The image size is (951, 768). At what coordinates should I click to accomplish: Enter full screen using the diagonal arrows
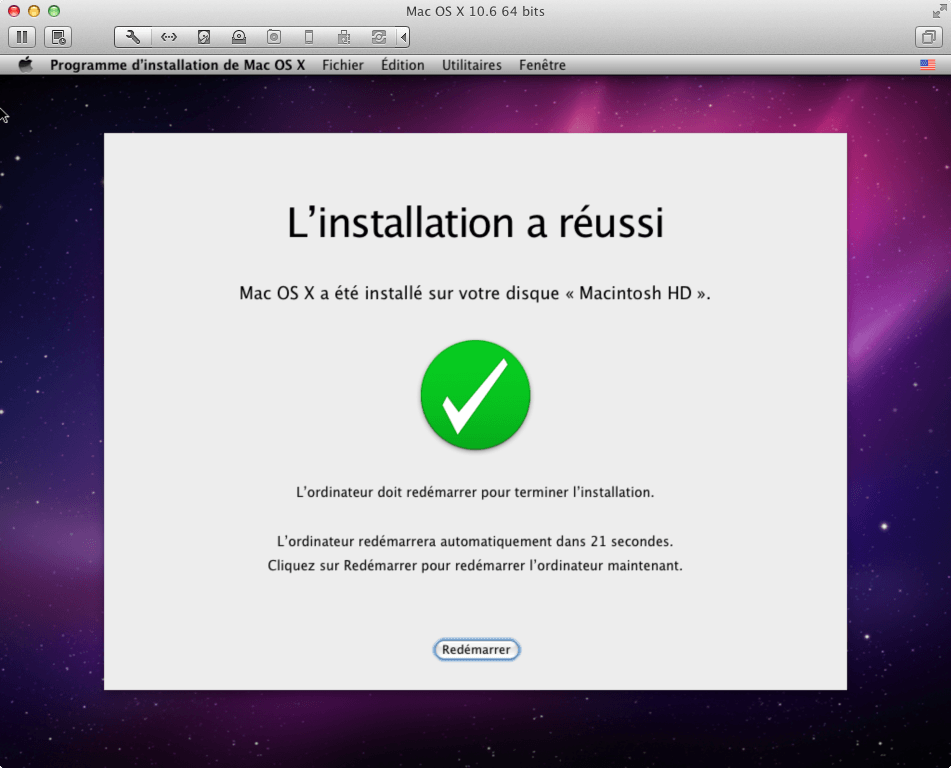click(939, 11)
